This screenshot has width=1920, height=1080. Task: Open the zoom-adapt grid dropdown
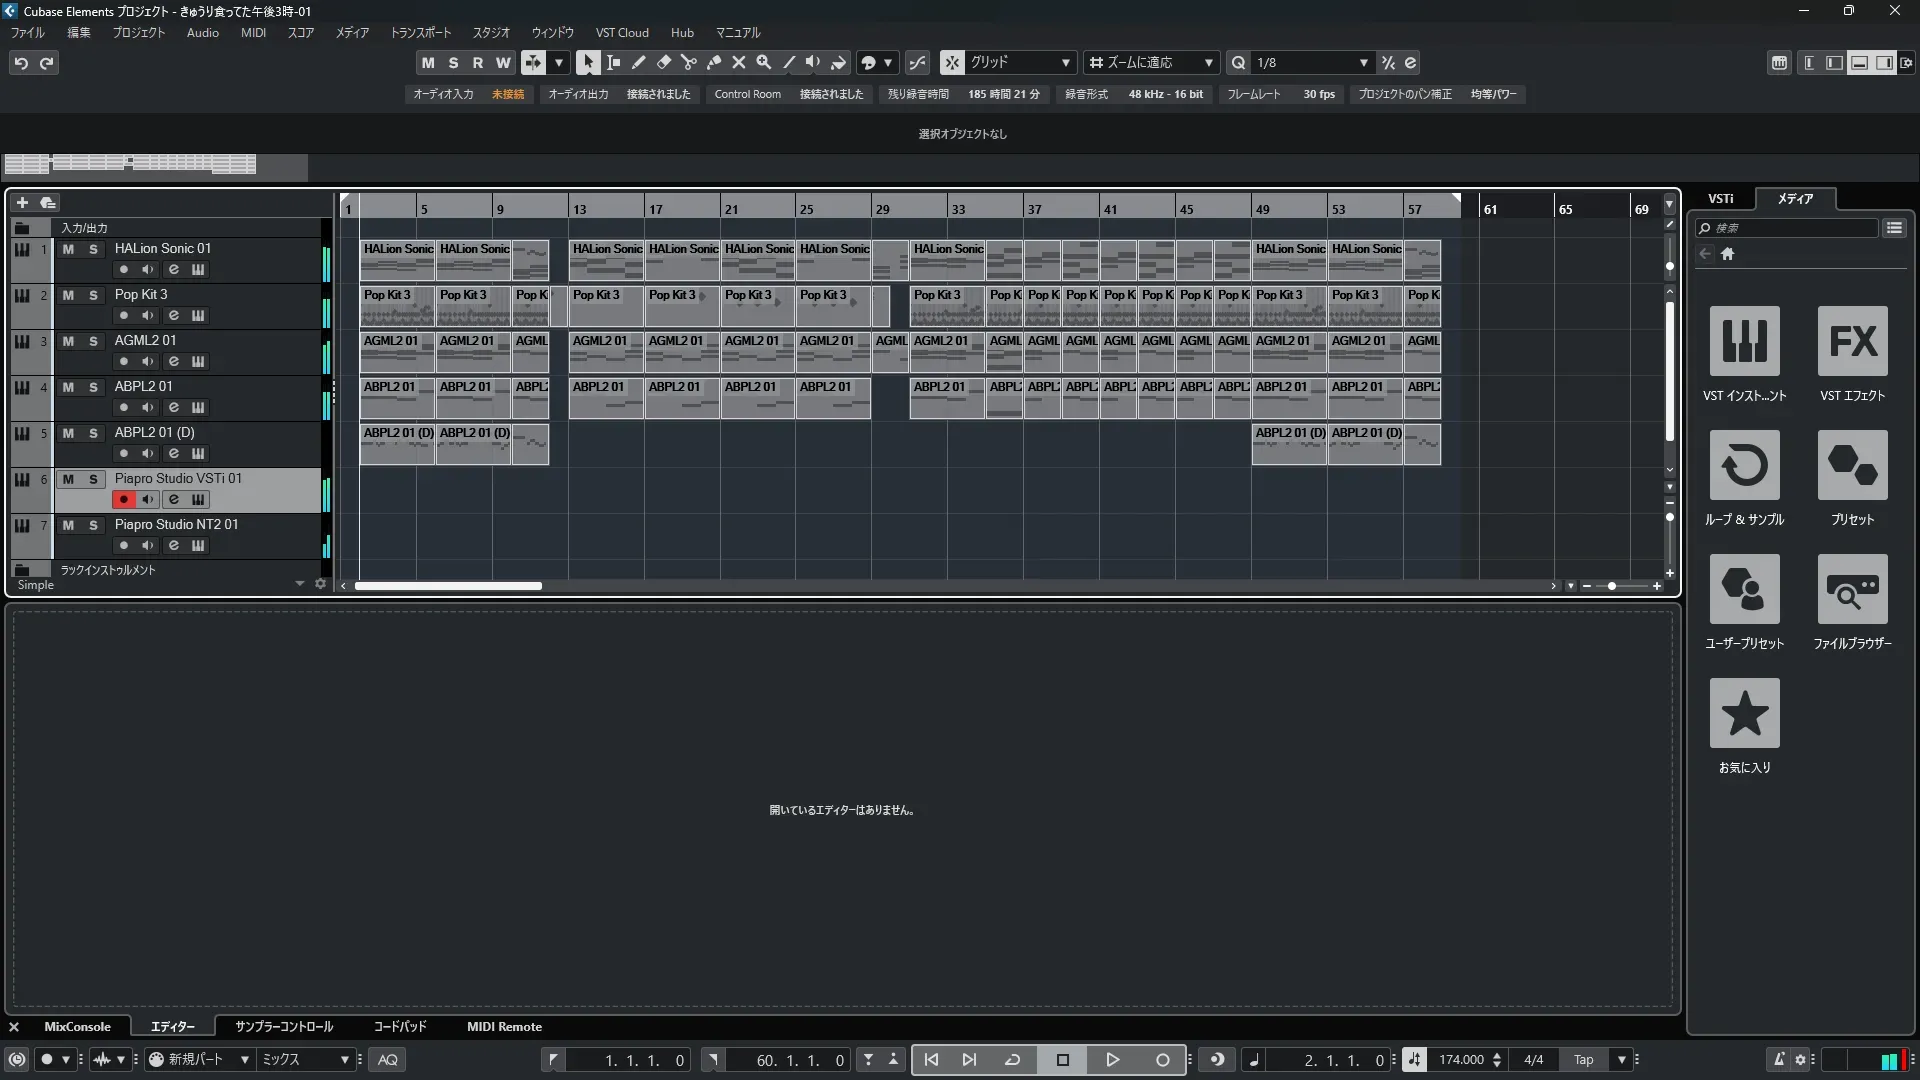tap(1208, 62)
